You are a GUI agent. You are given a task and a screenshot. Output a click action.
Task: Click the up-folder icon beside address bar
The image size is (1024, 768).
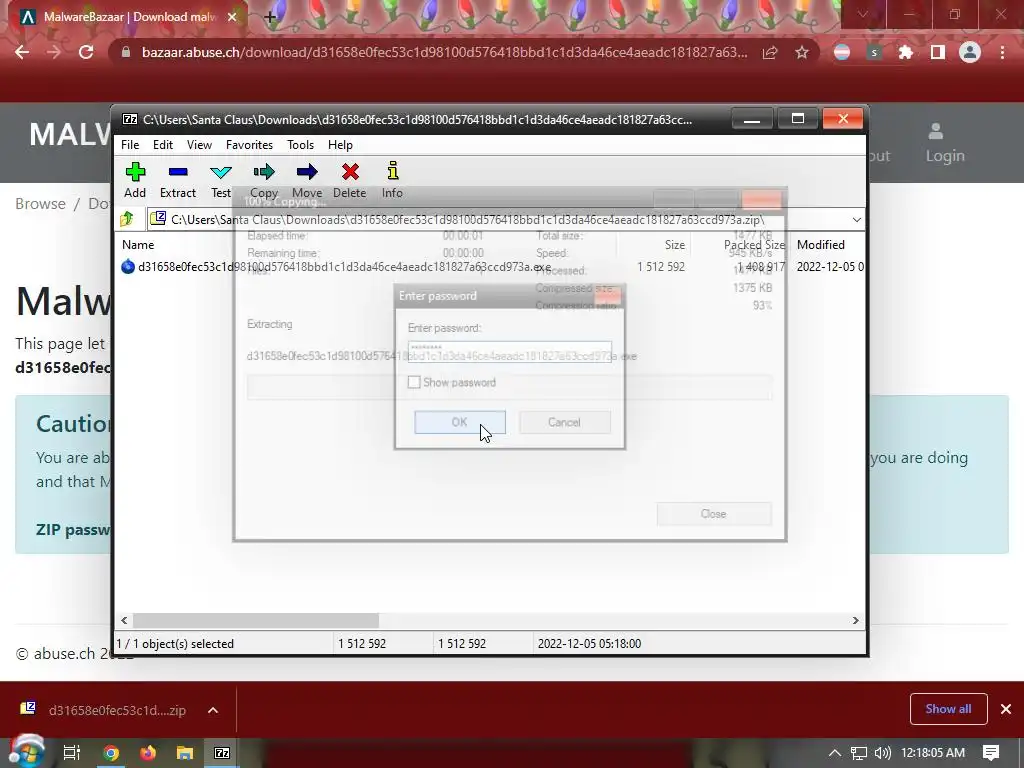127,219
